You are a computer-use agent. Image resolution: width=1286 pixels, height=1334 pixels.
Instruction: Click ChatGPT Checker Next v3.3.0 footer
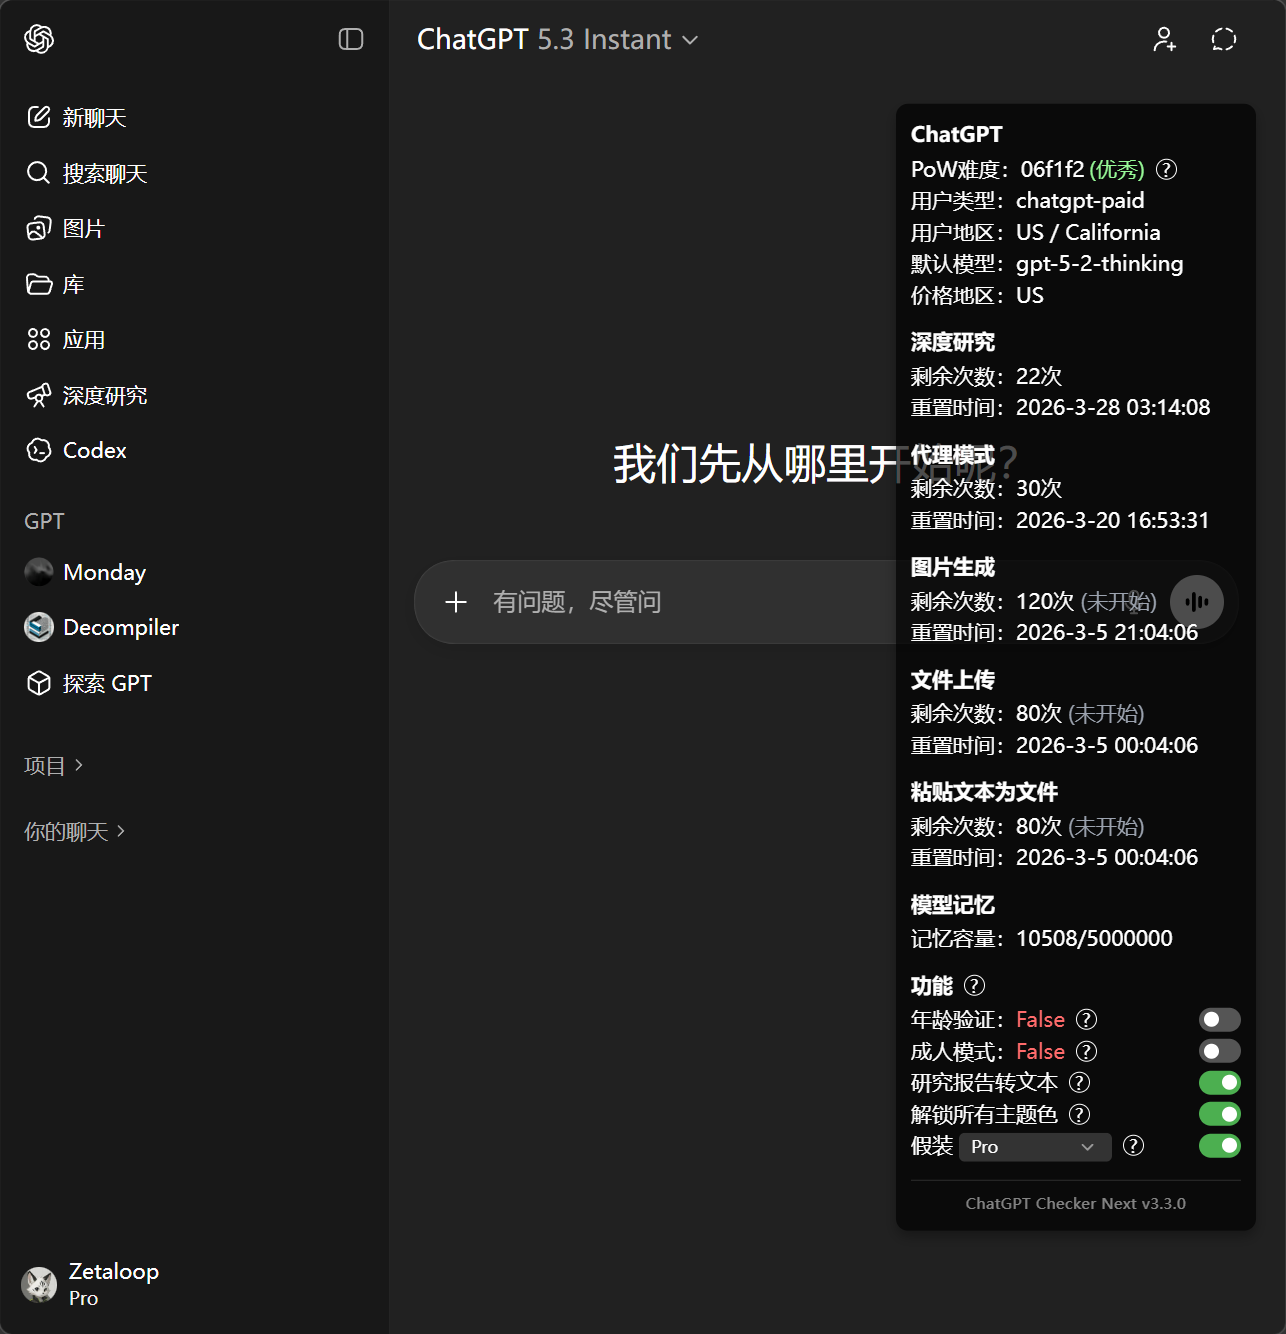pyautogui.click(x=1075, y=1203)
